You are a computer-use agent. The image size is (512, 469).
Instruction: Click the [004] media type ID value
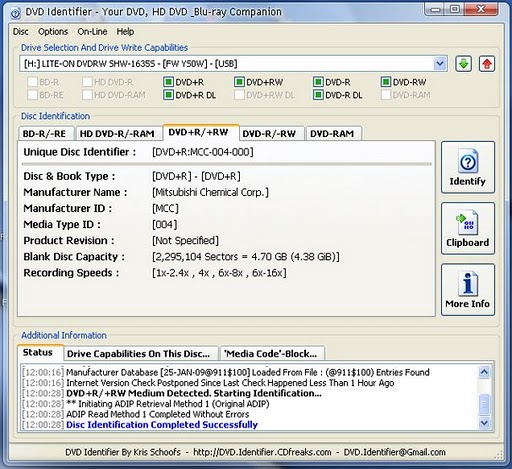(164, 225)
